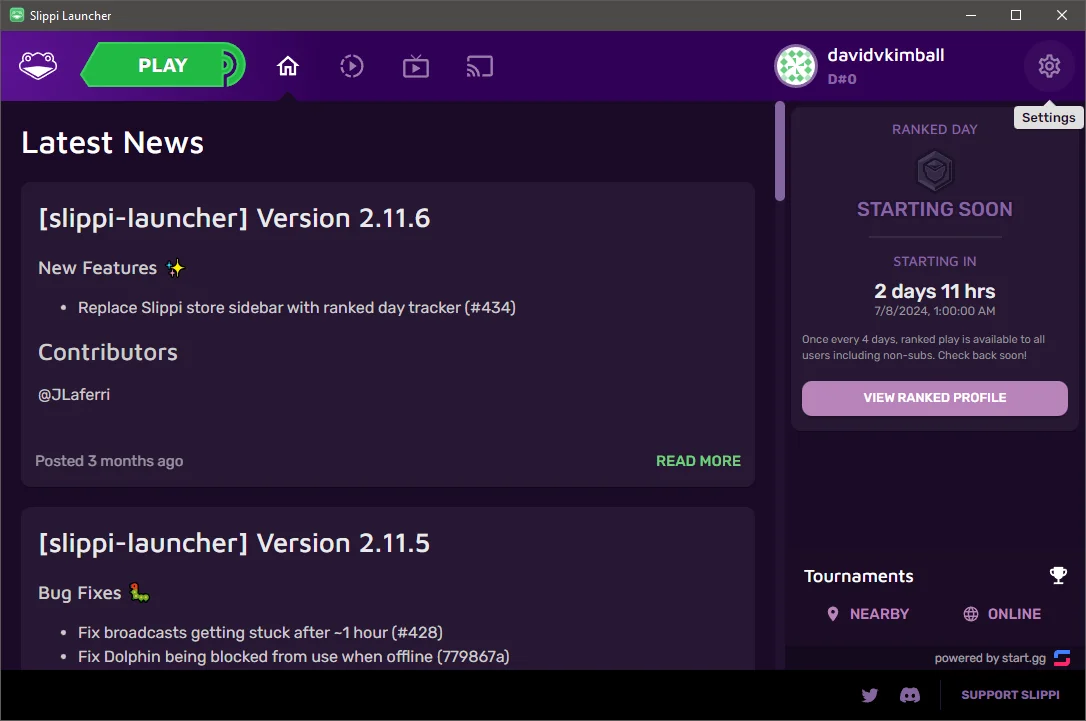Expand the 2.11.6 release via READ MORE
Image resolution: width=1086 pixels, height=721 pixels.
click(x=698, y=460)
